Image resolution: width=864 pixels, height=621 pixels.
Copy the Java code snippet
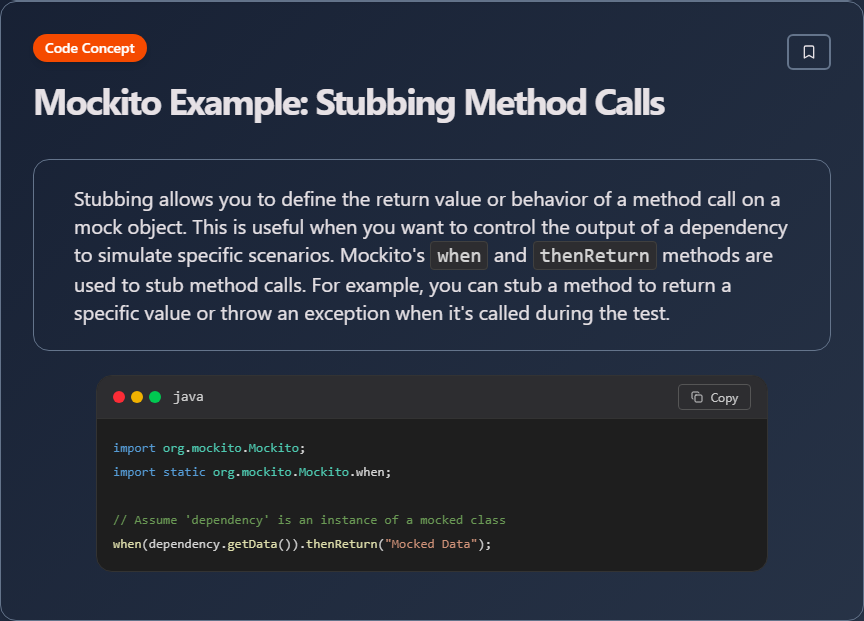point(714,397)
